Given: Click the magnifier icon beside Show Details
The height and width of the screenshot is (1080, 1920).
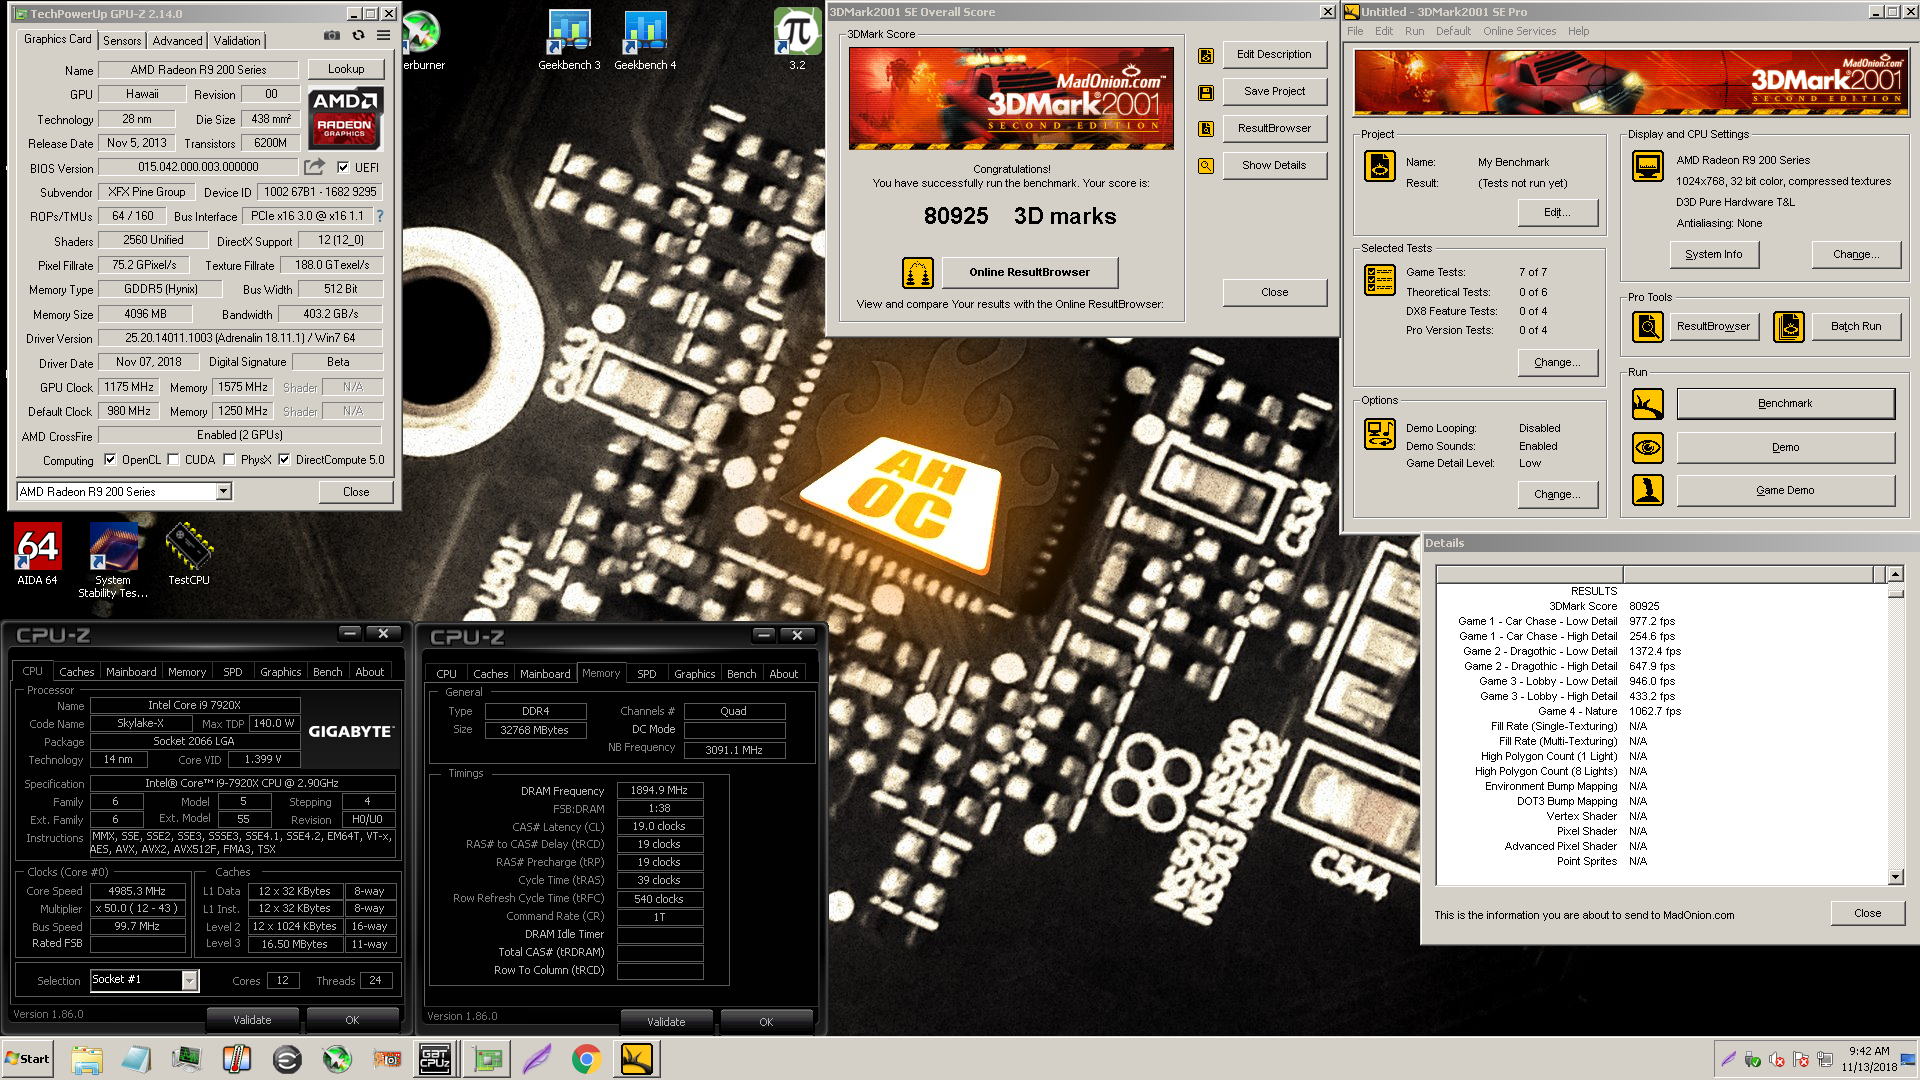Looking at the screenshot, I should click(x=1206, y=166).
